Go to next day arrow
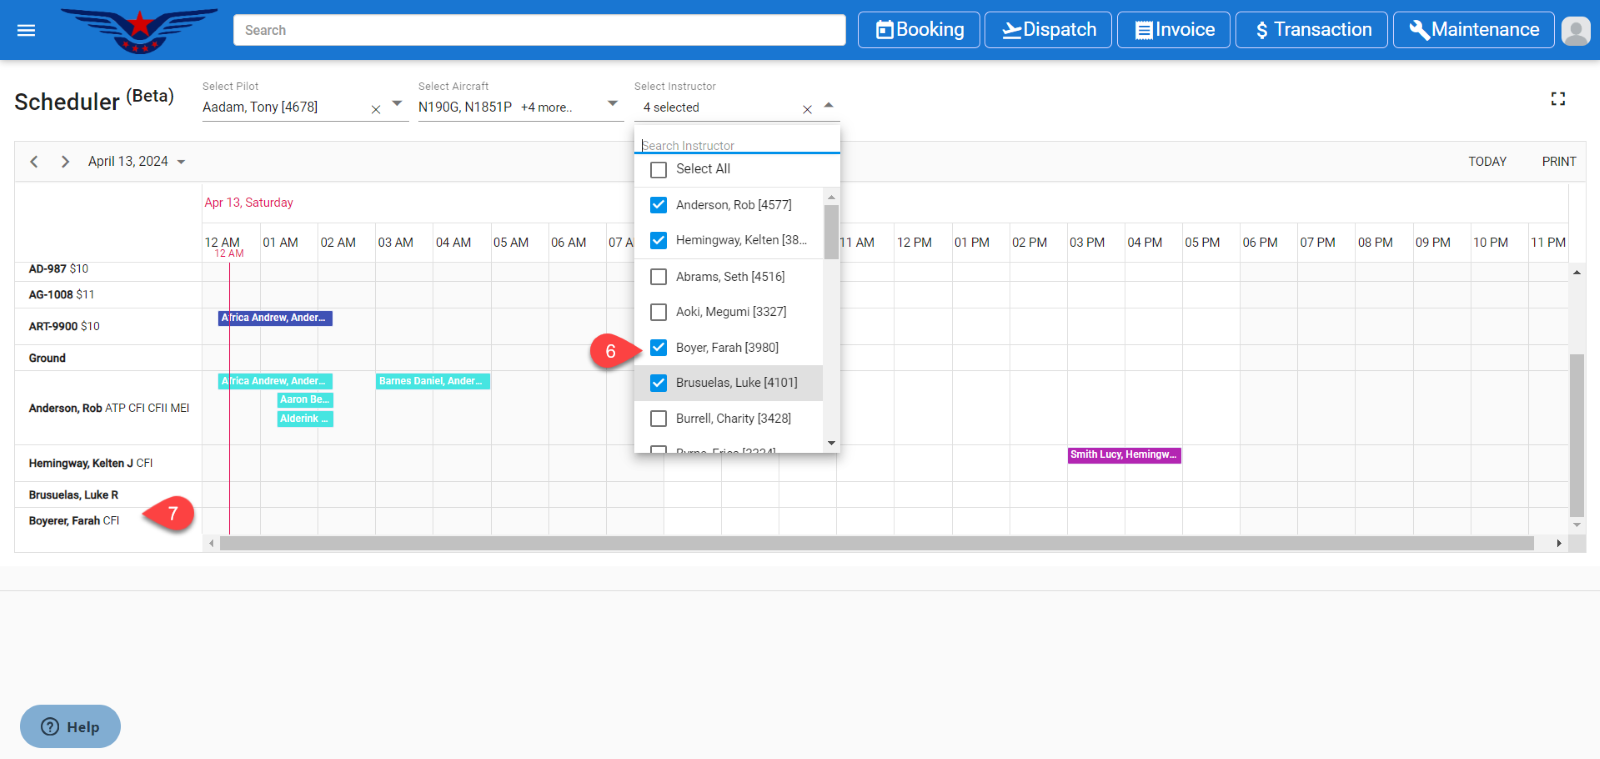This screenshot has width=1600, height=759. pos(65,161)
